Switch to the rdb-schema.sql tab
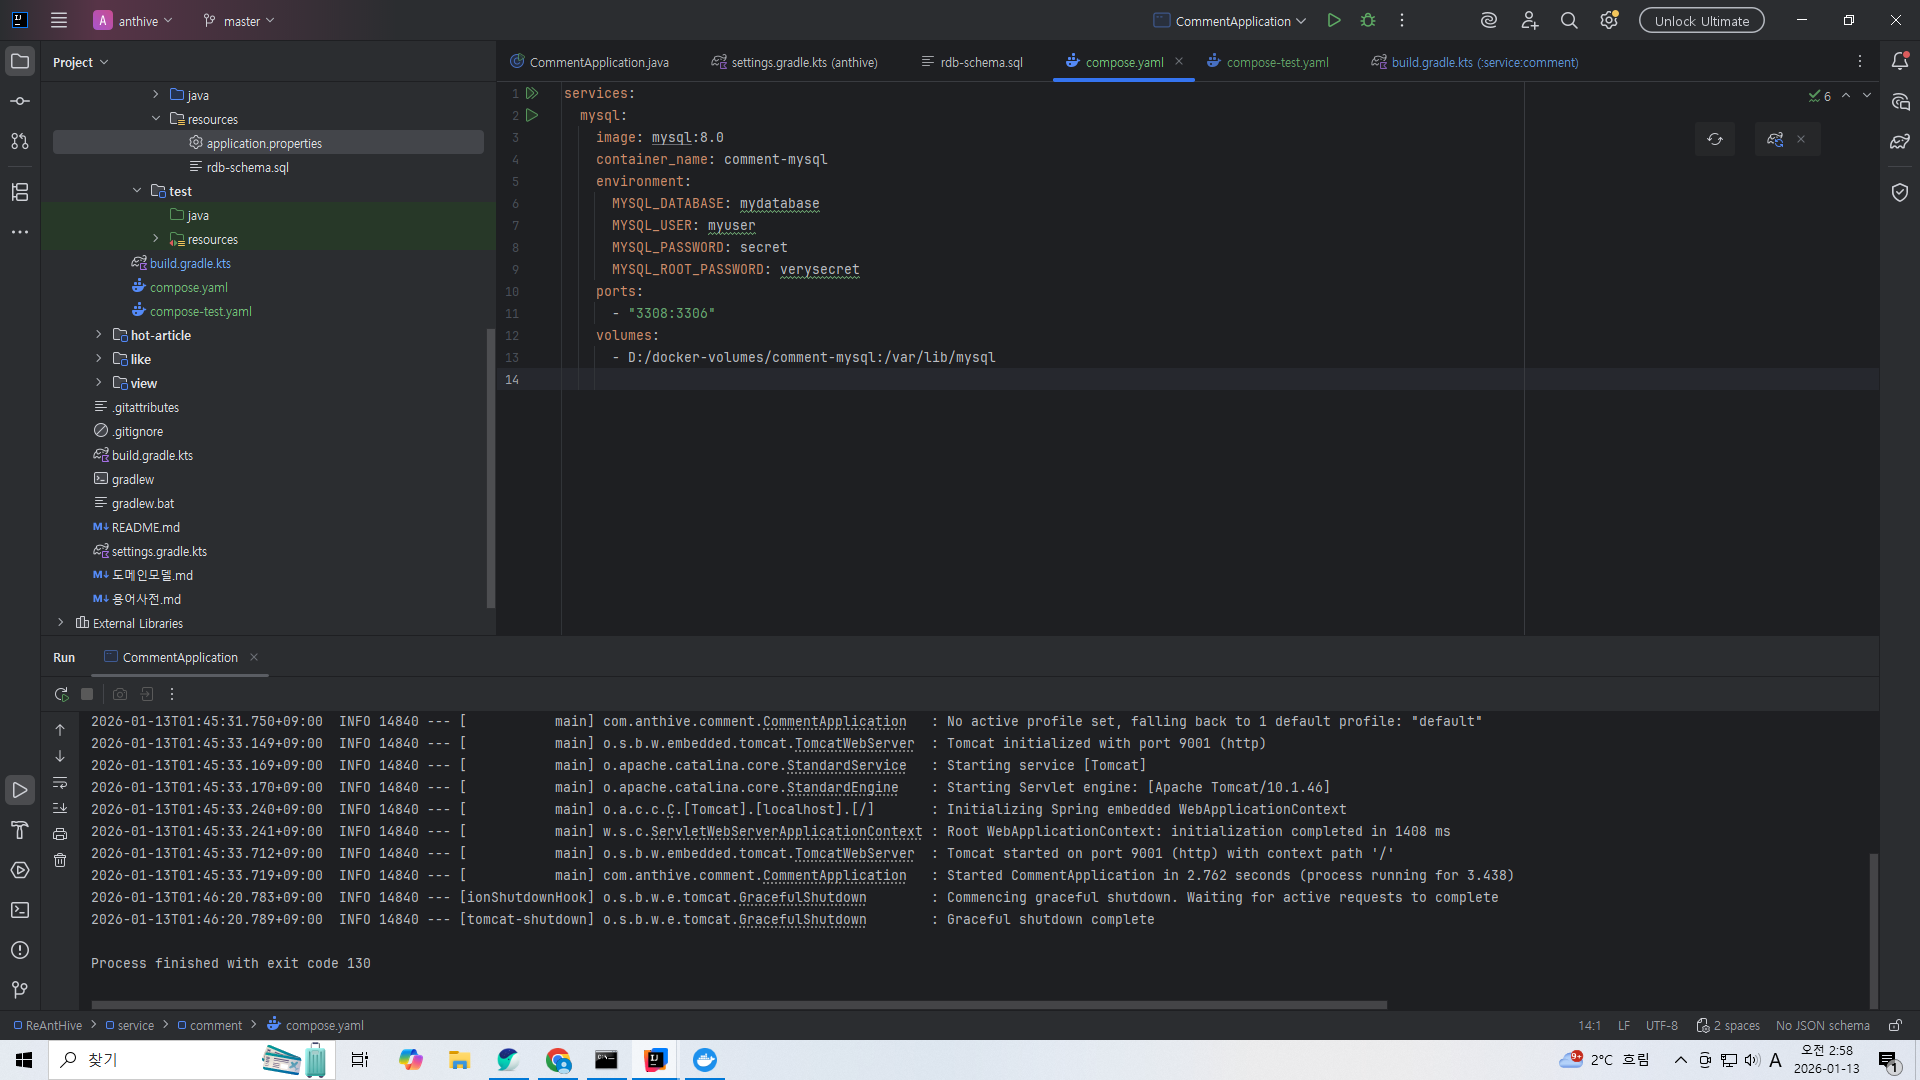 point(980,62)
